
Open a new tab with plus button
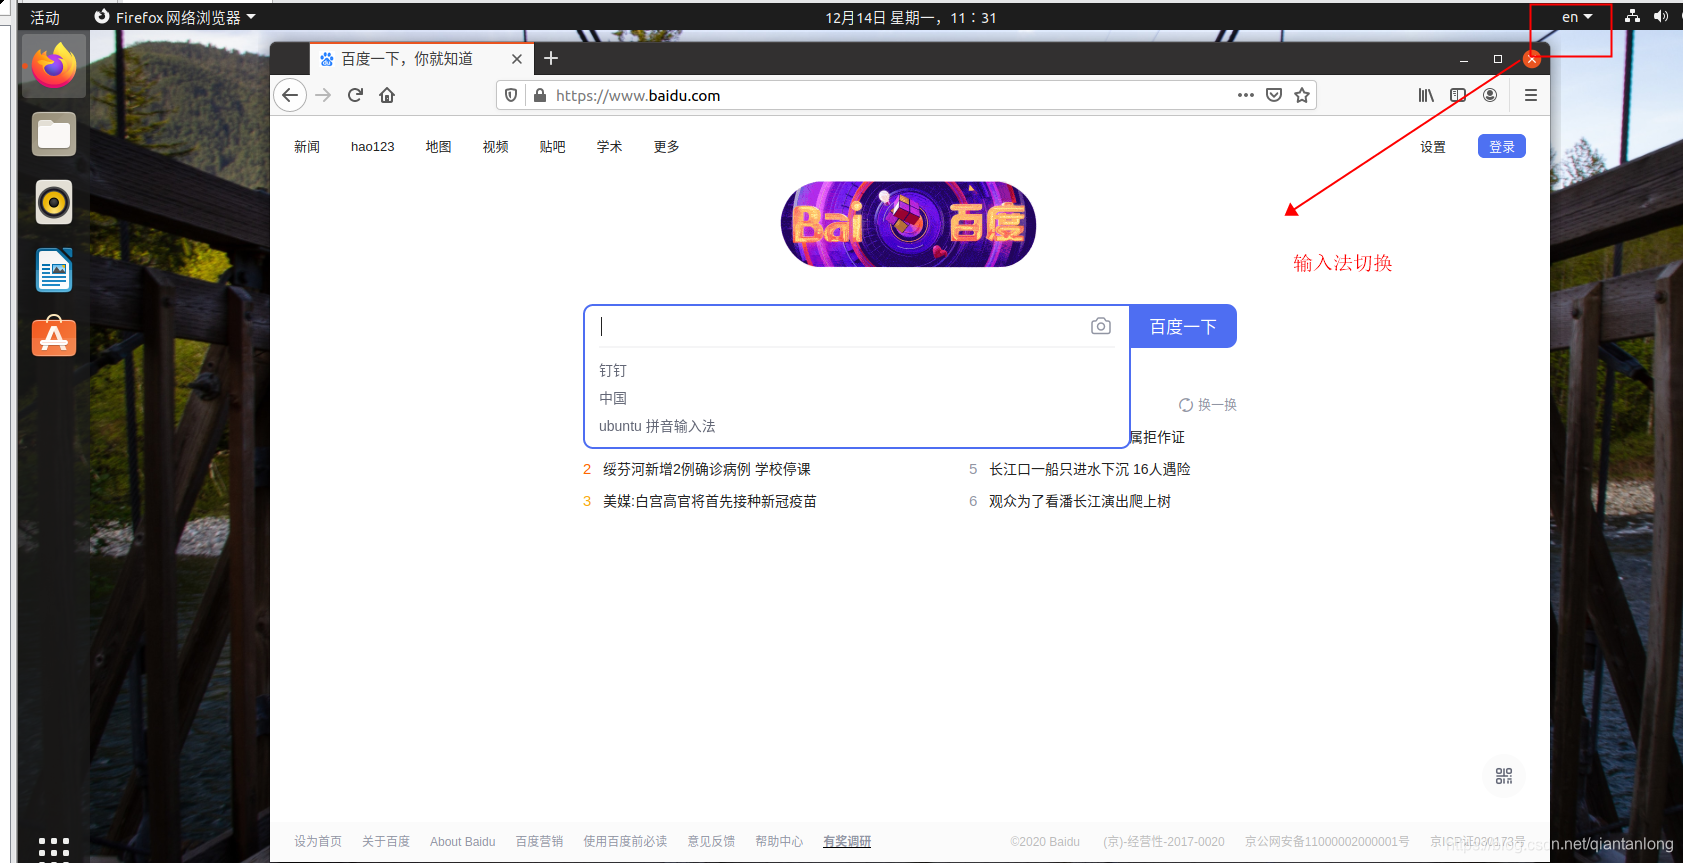click(x=551, y=58)
